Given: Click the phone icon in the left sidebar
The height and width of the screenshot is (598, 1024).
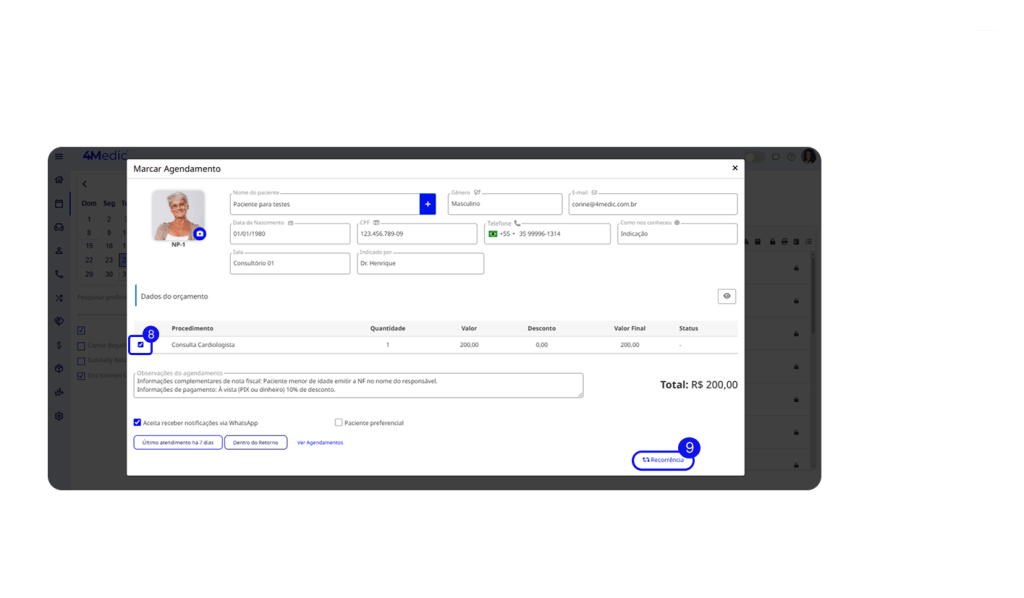Looking at the screenshot, I should coord(59,274).
